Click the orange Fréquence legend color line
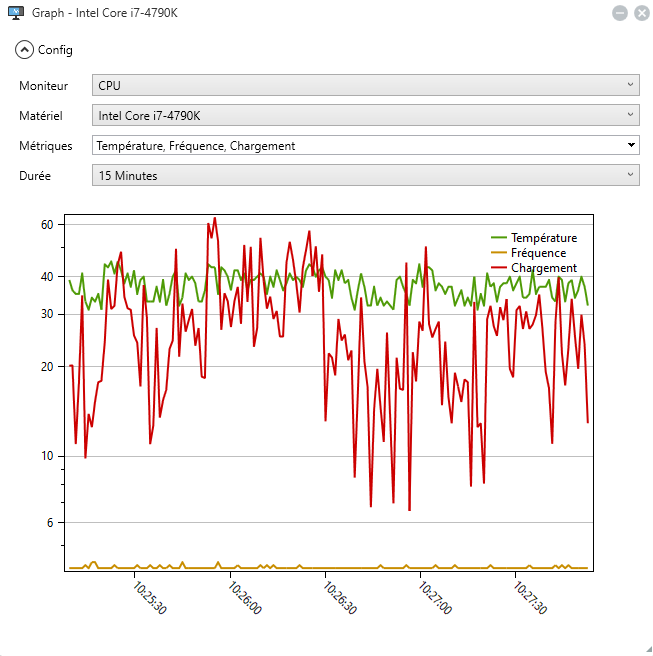The height and width of the screenshot is (656, 653). pos(499,253)
